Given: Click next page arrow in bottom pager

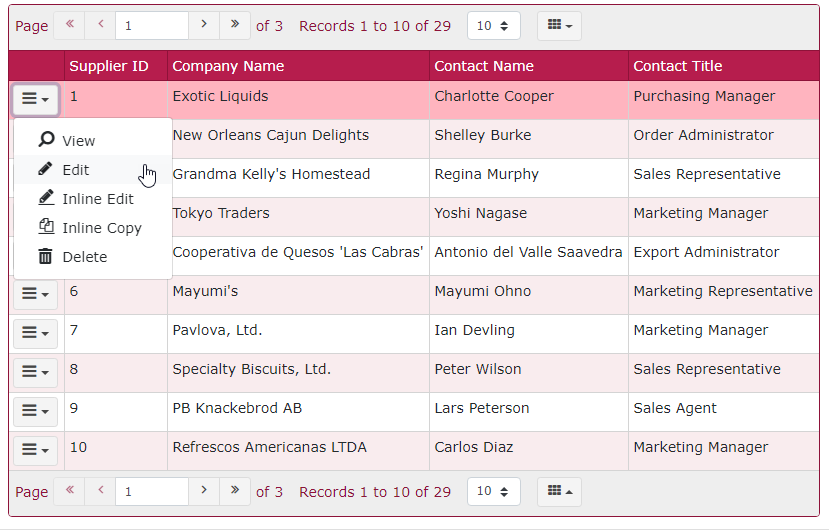Looking at the screenshot, I should coord(204,491).
